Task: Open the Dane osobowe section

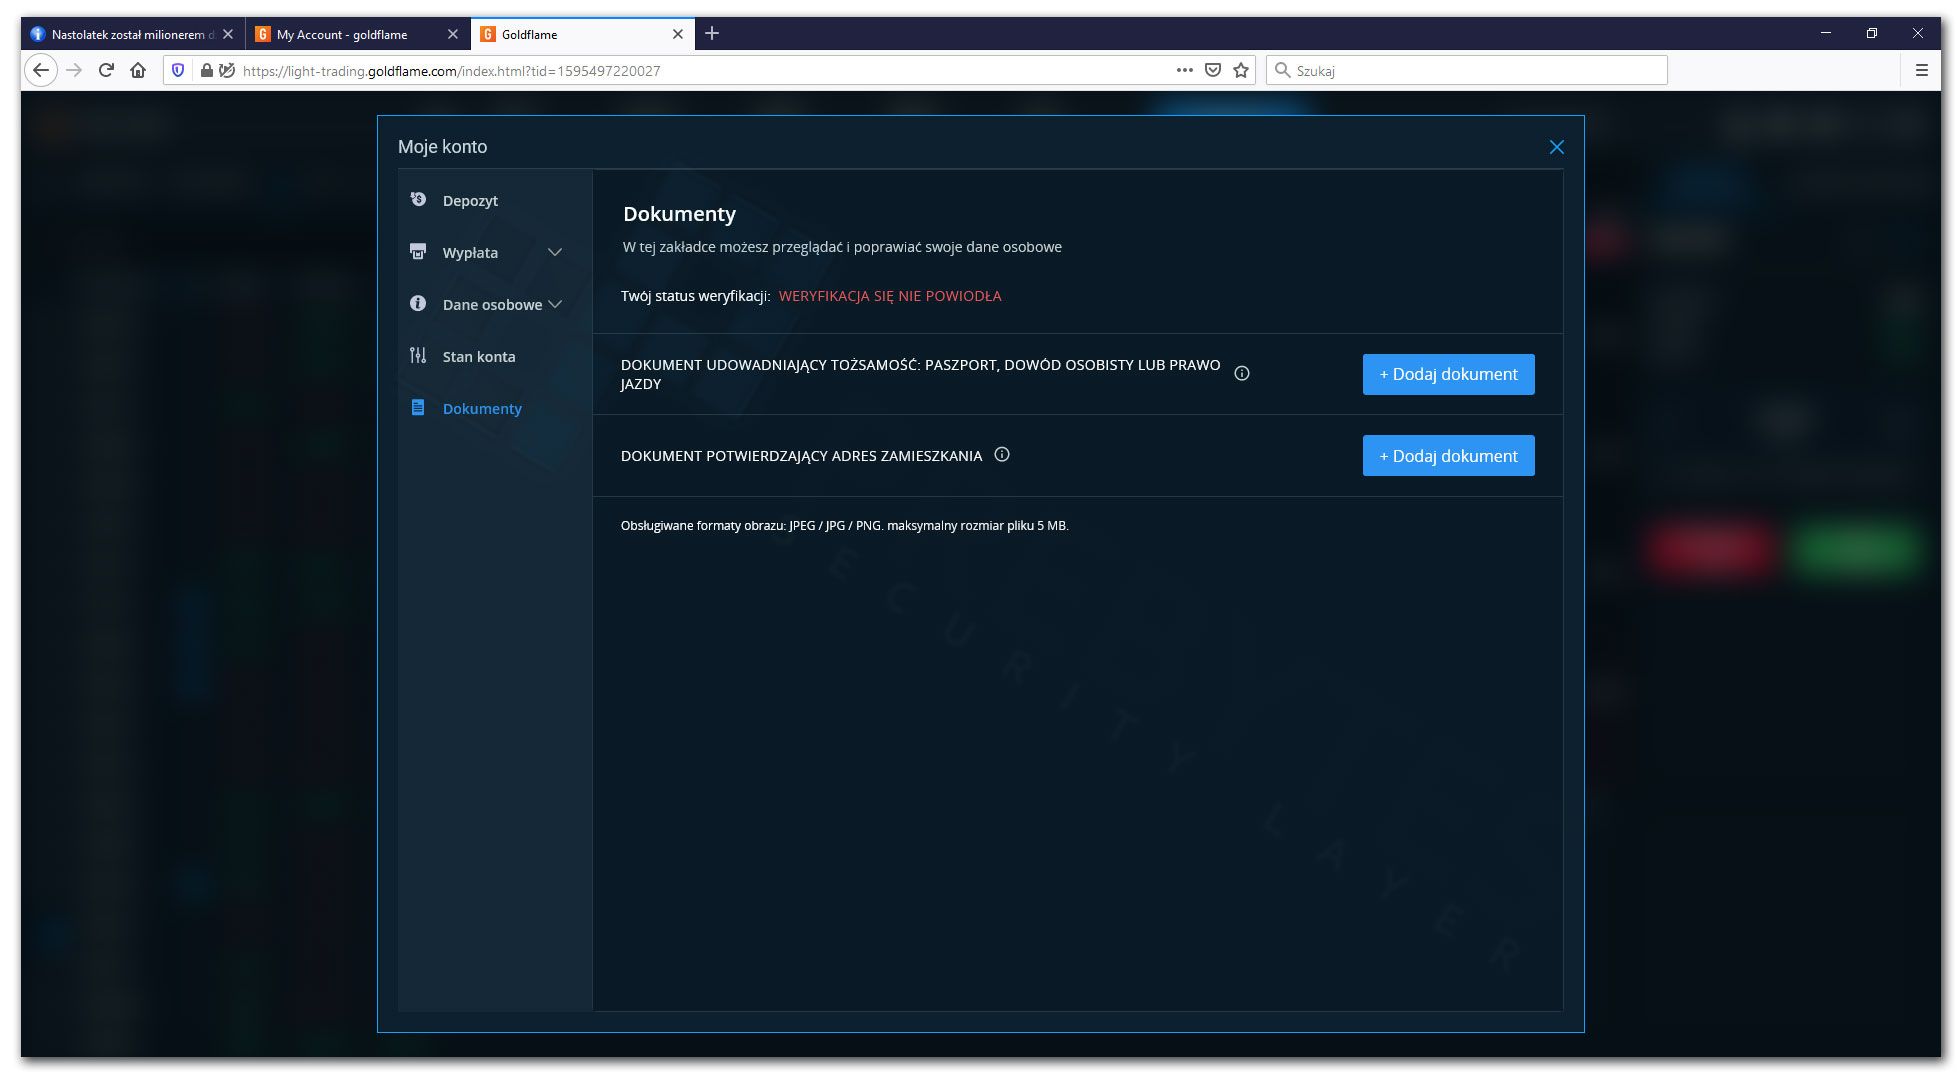Action: point(494,304)
